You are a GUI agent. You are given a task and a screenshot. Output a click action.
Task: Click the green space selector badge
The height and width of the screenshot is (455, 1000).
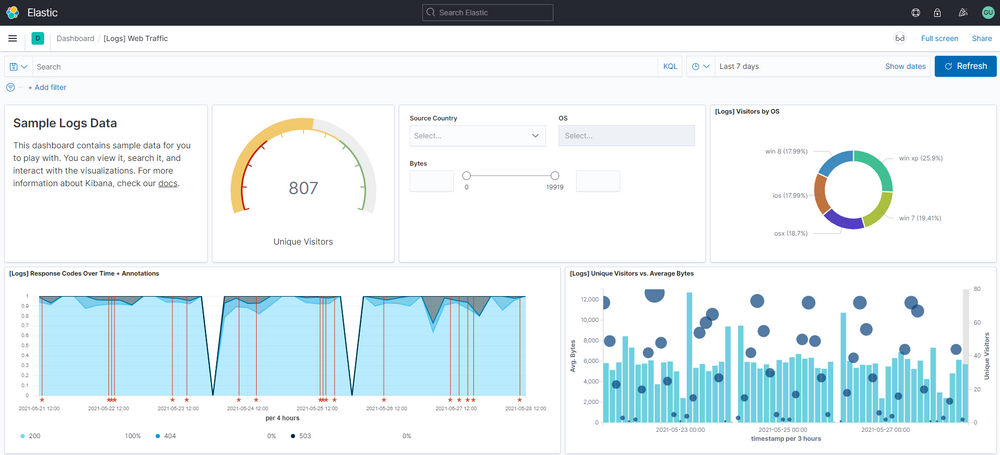click(x=38, y=38)
